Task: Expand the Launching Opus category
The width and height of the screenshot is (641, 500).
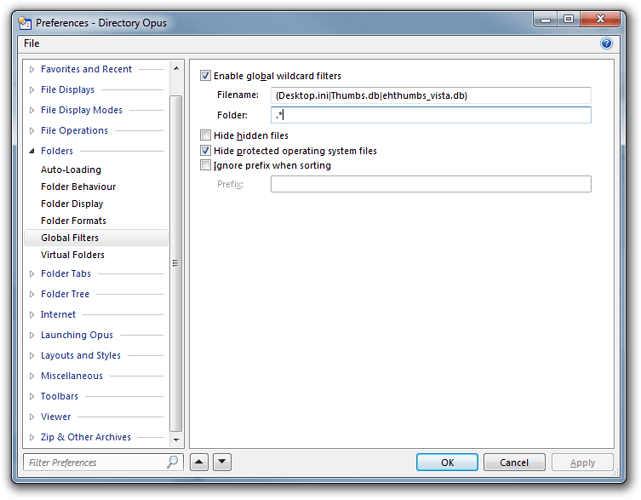Action: (32, 335)
